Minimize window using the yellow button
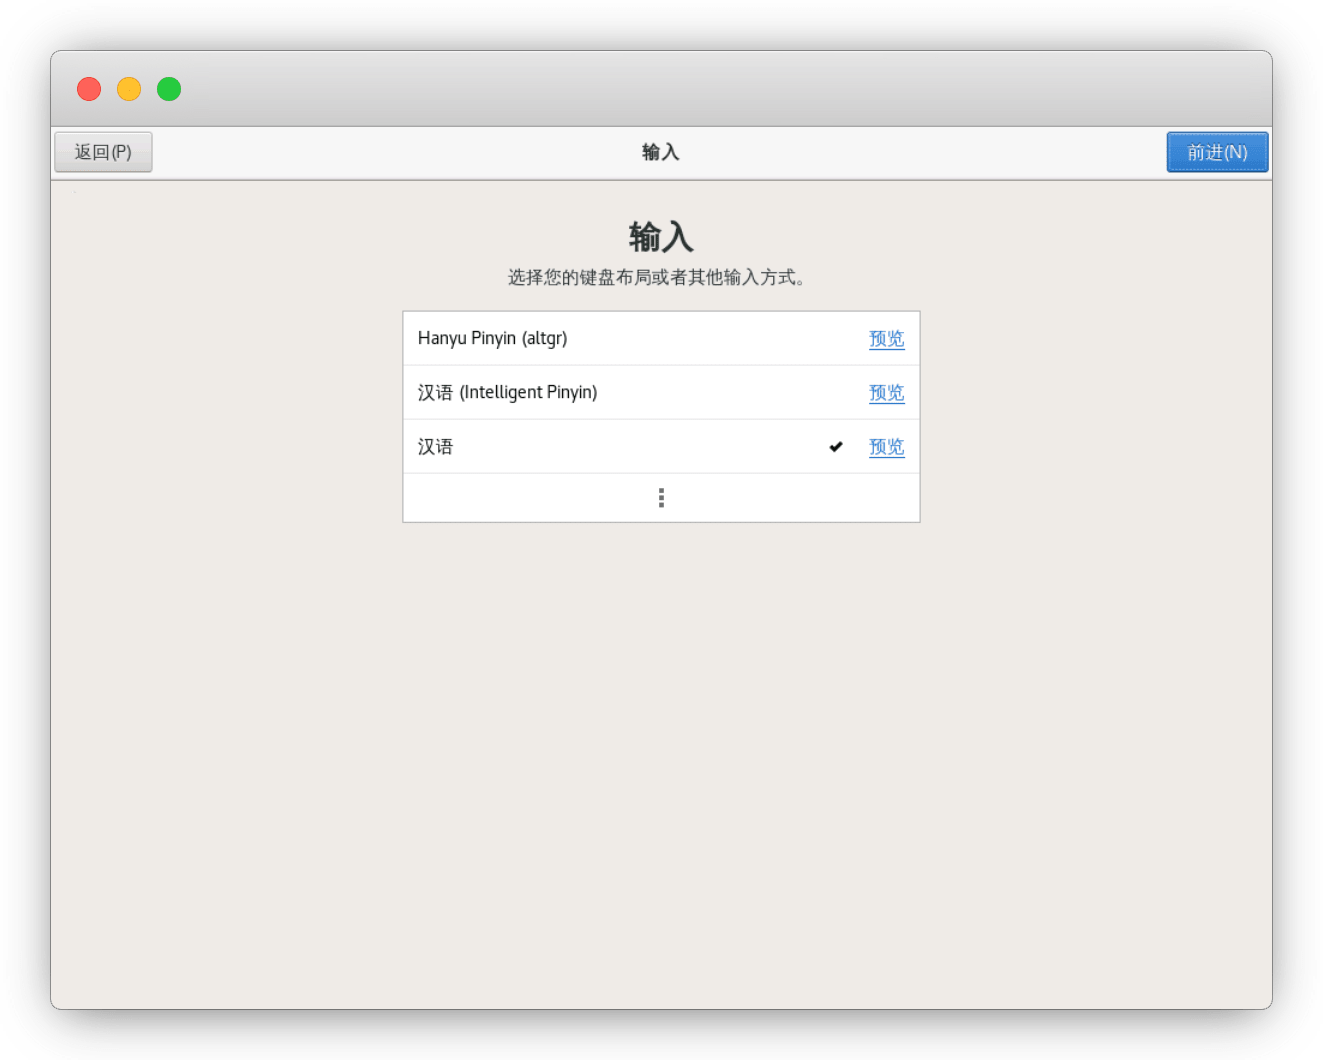 [129, 89]
